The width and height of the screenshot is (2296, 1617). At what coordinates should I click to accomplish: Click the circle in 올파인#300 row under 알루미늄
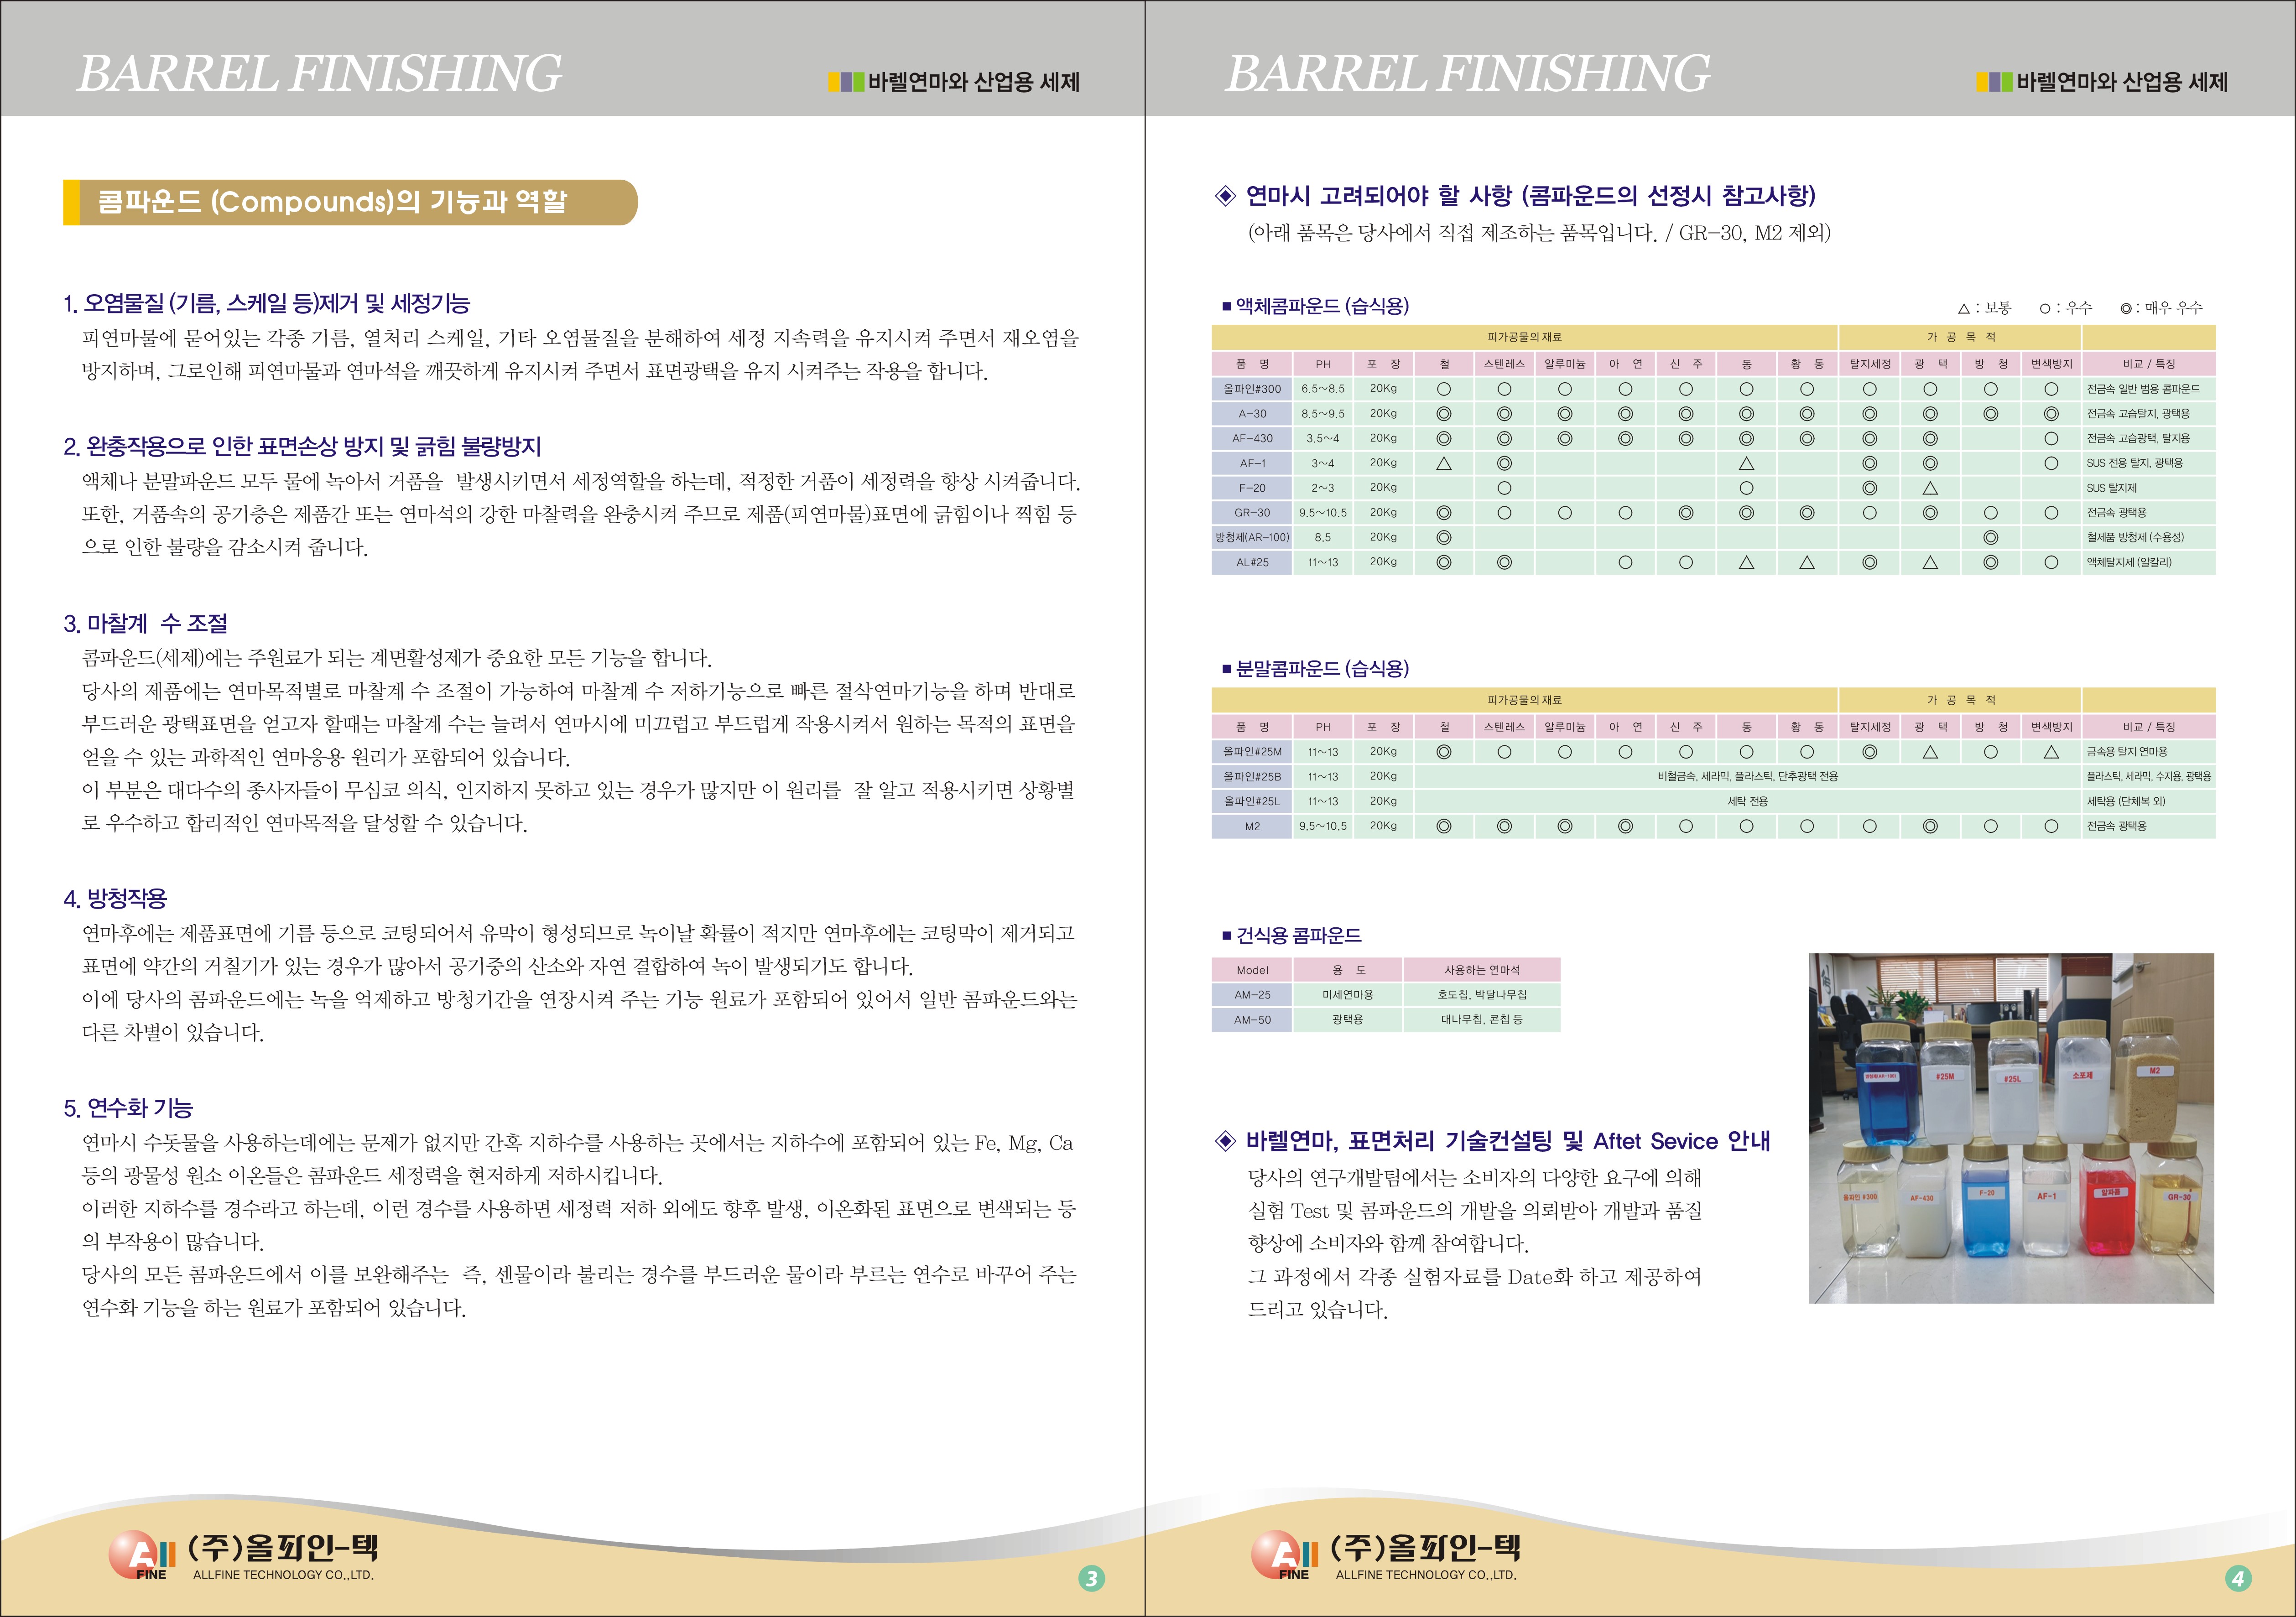point(1565,389)
